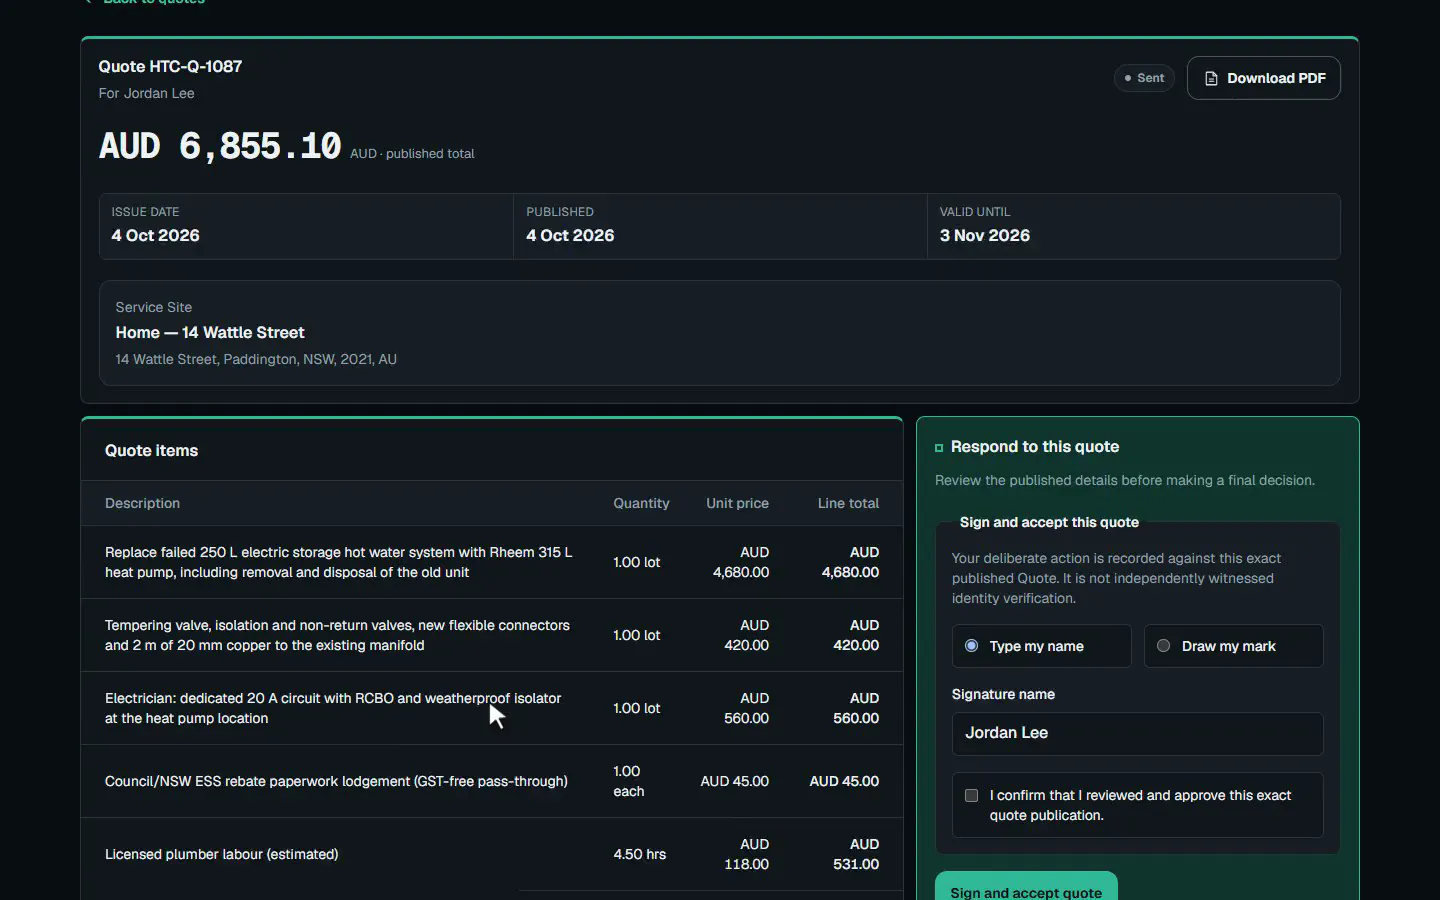
Task: Select the "Quote HTC-Q-1087" title
Action: [170, 67]
